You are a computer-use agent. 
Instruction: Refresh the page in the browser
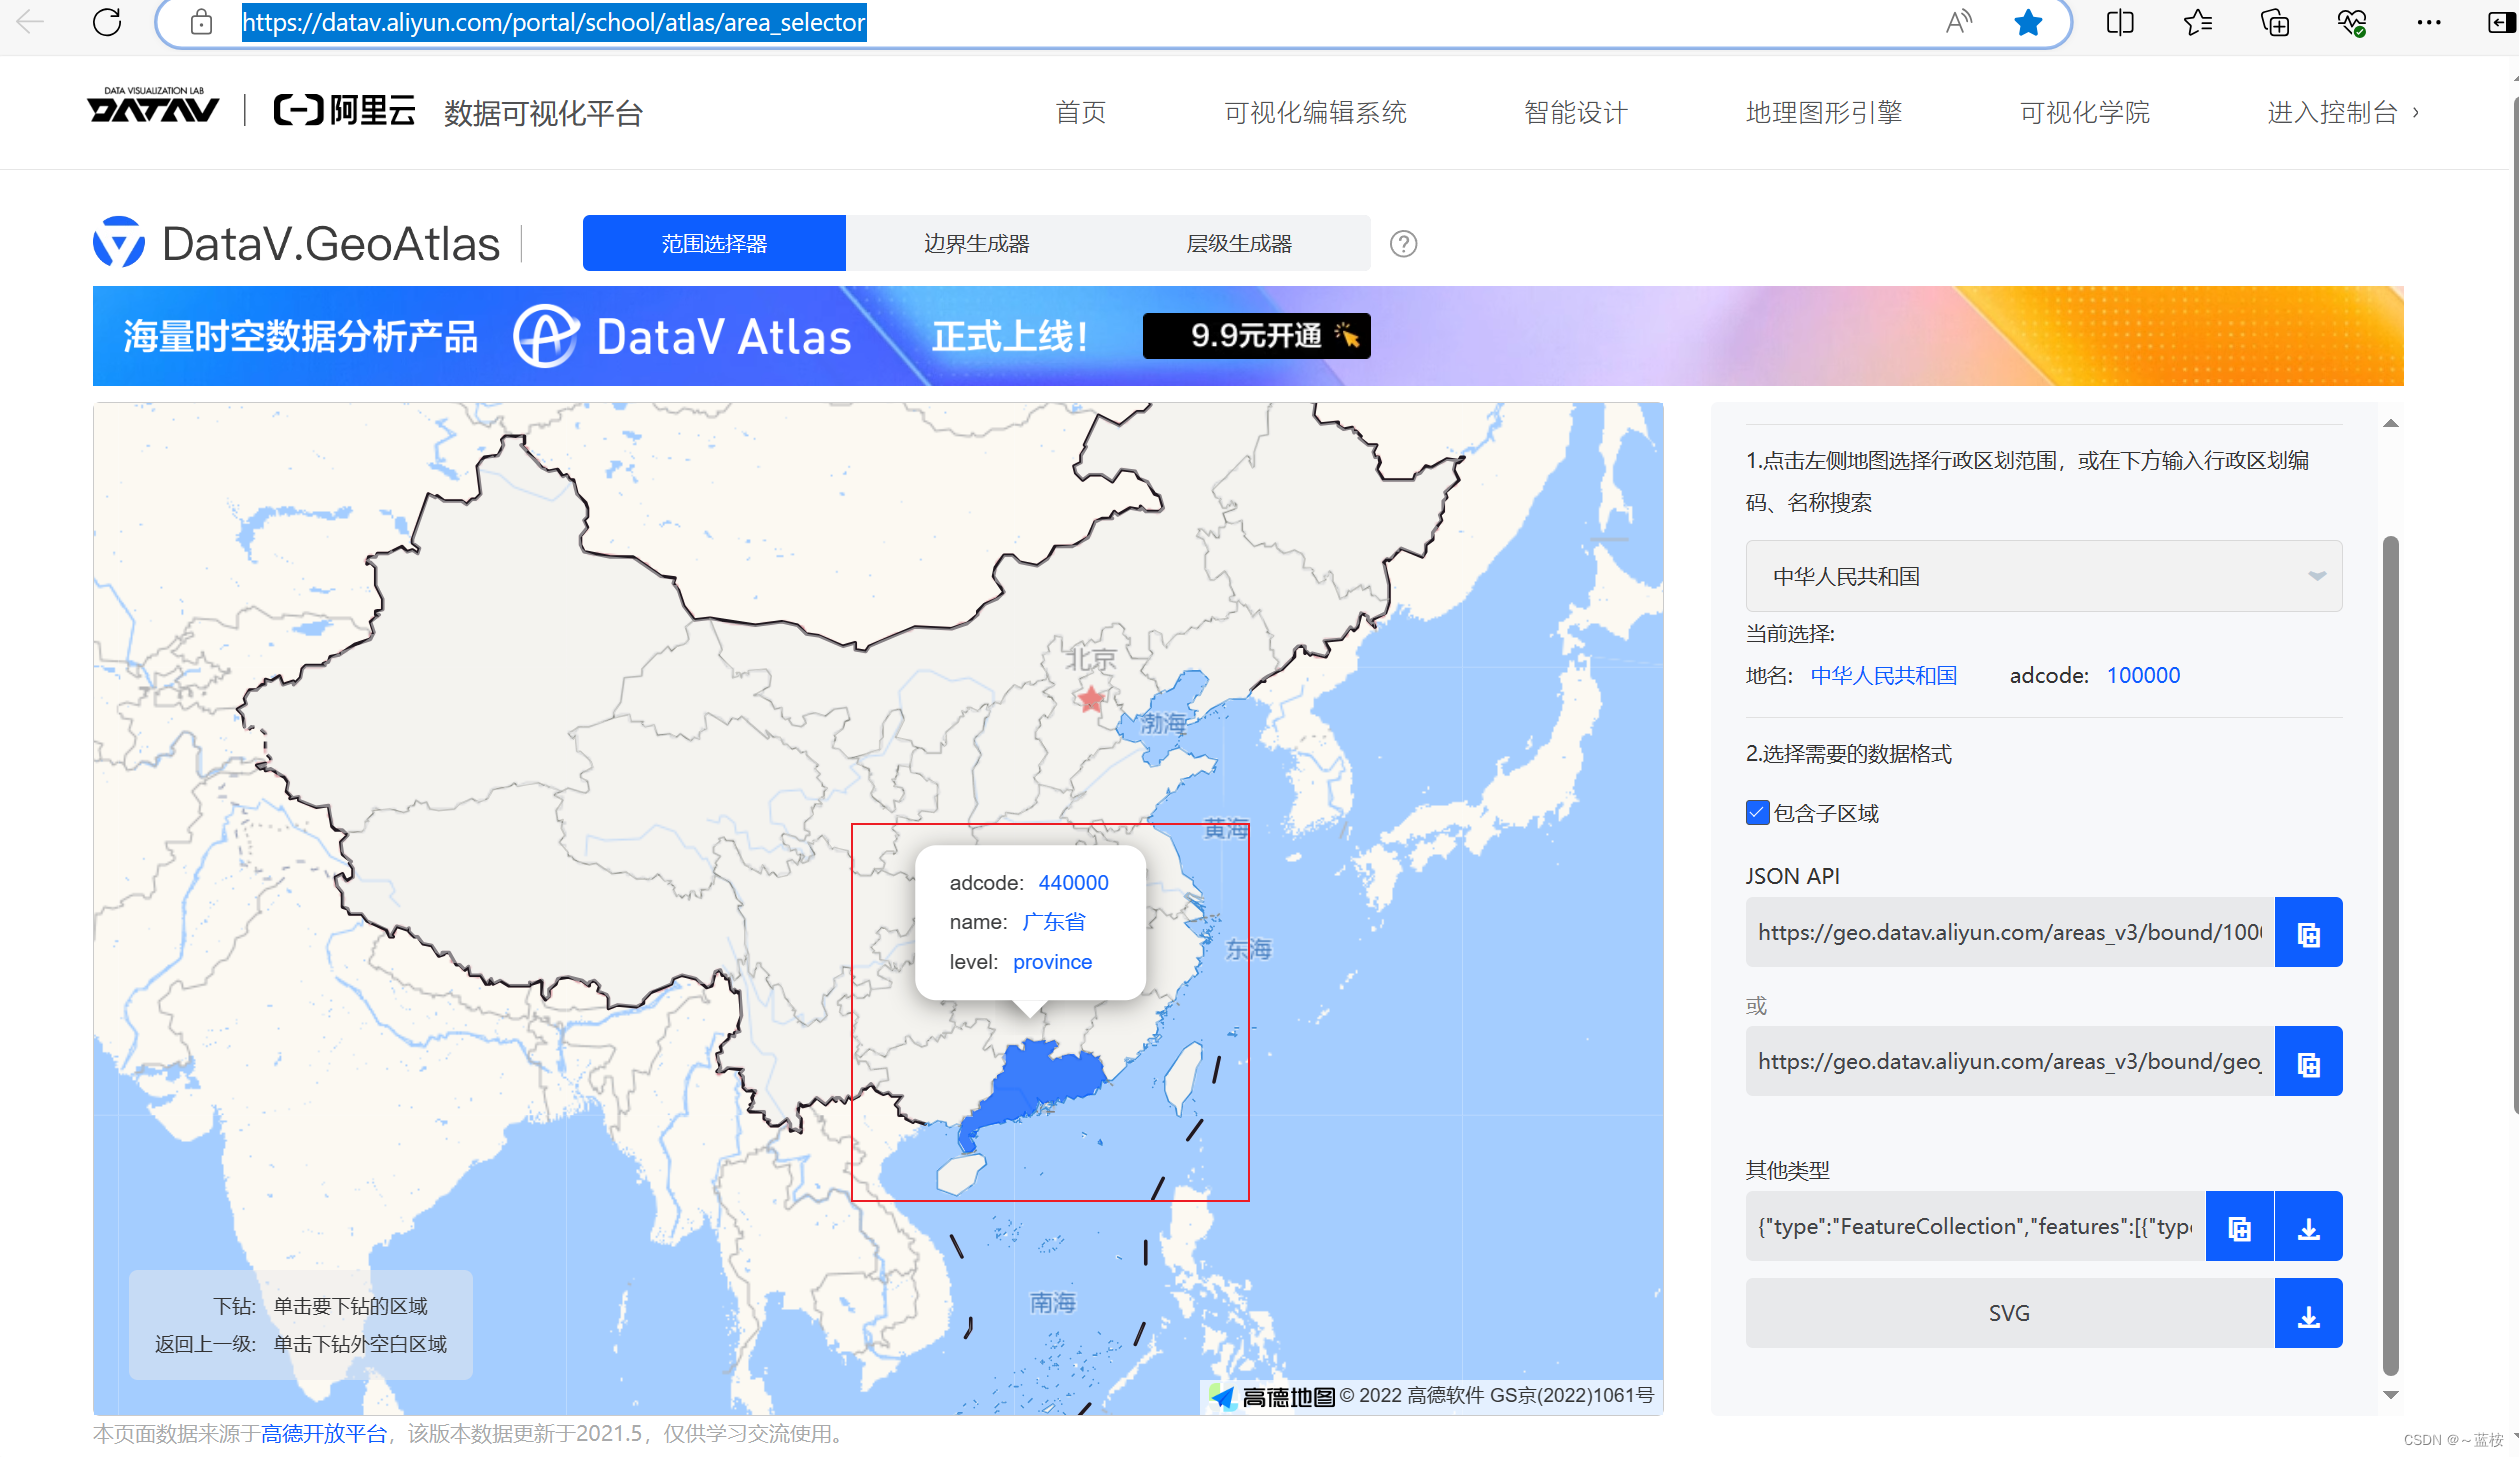point(107,22)
